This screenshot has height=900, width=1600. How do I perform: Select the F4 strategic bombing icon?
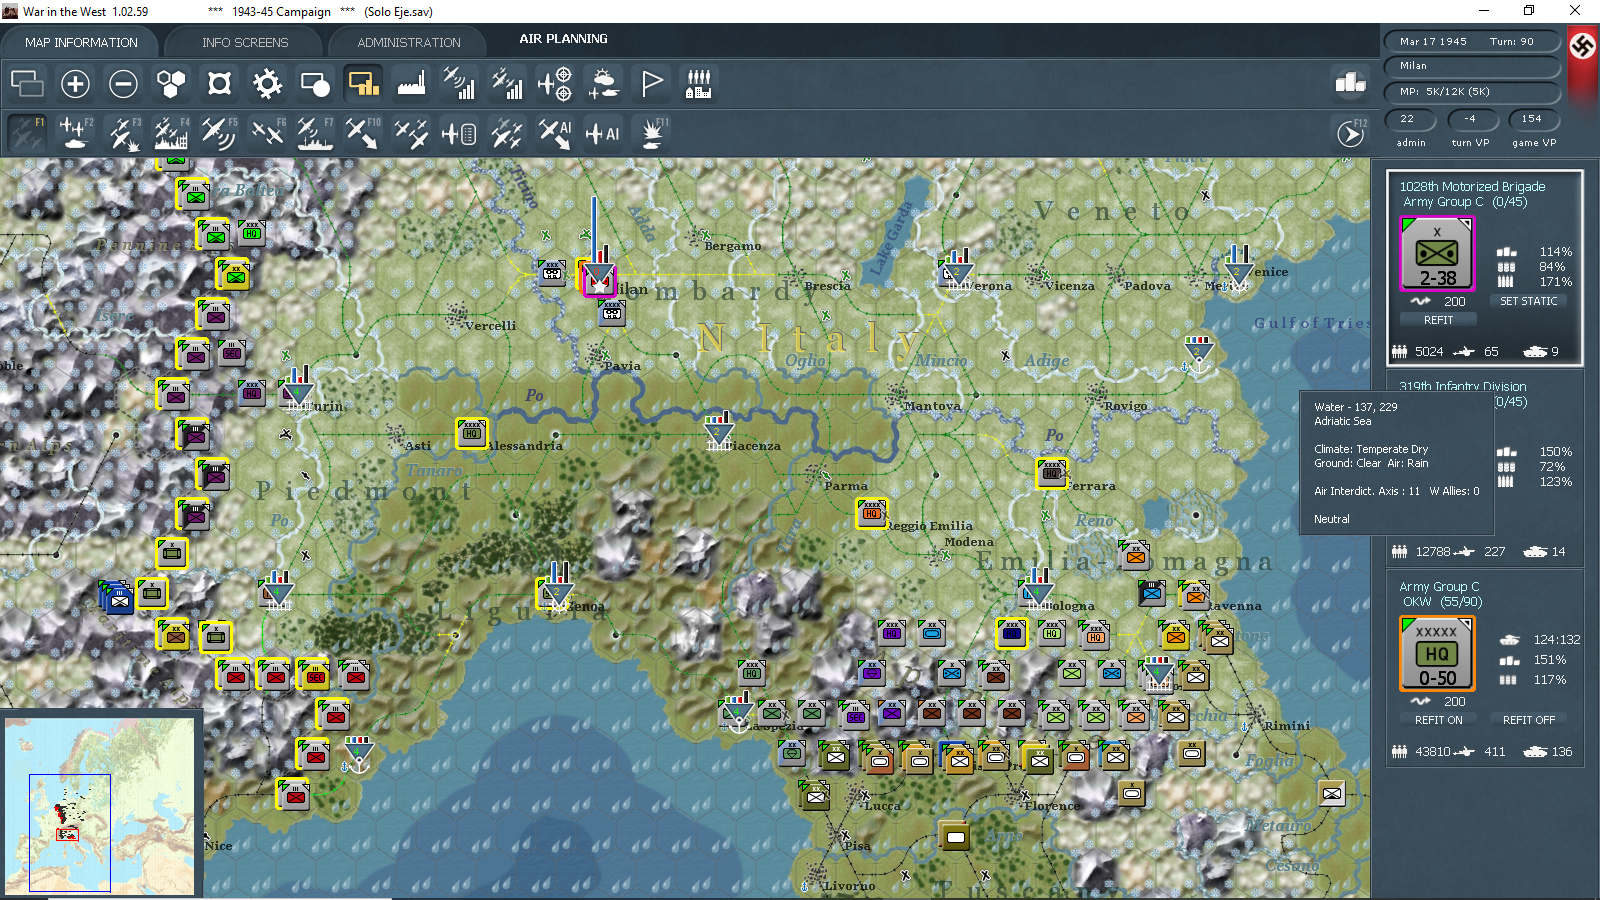tap(171, 132)
